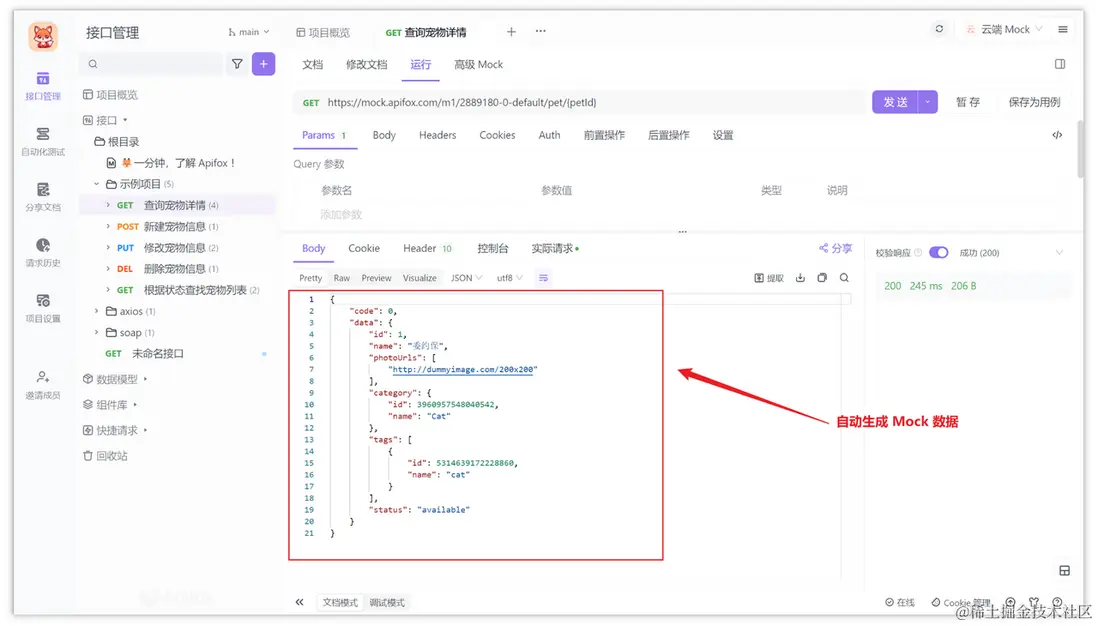Toggle word wrap icon in response toolbar
The height and width of the screenshot is (626, 1098).
pos(543,278)
